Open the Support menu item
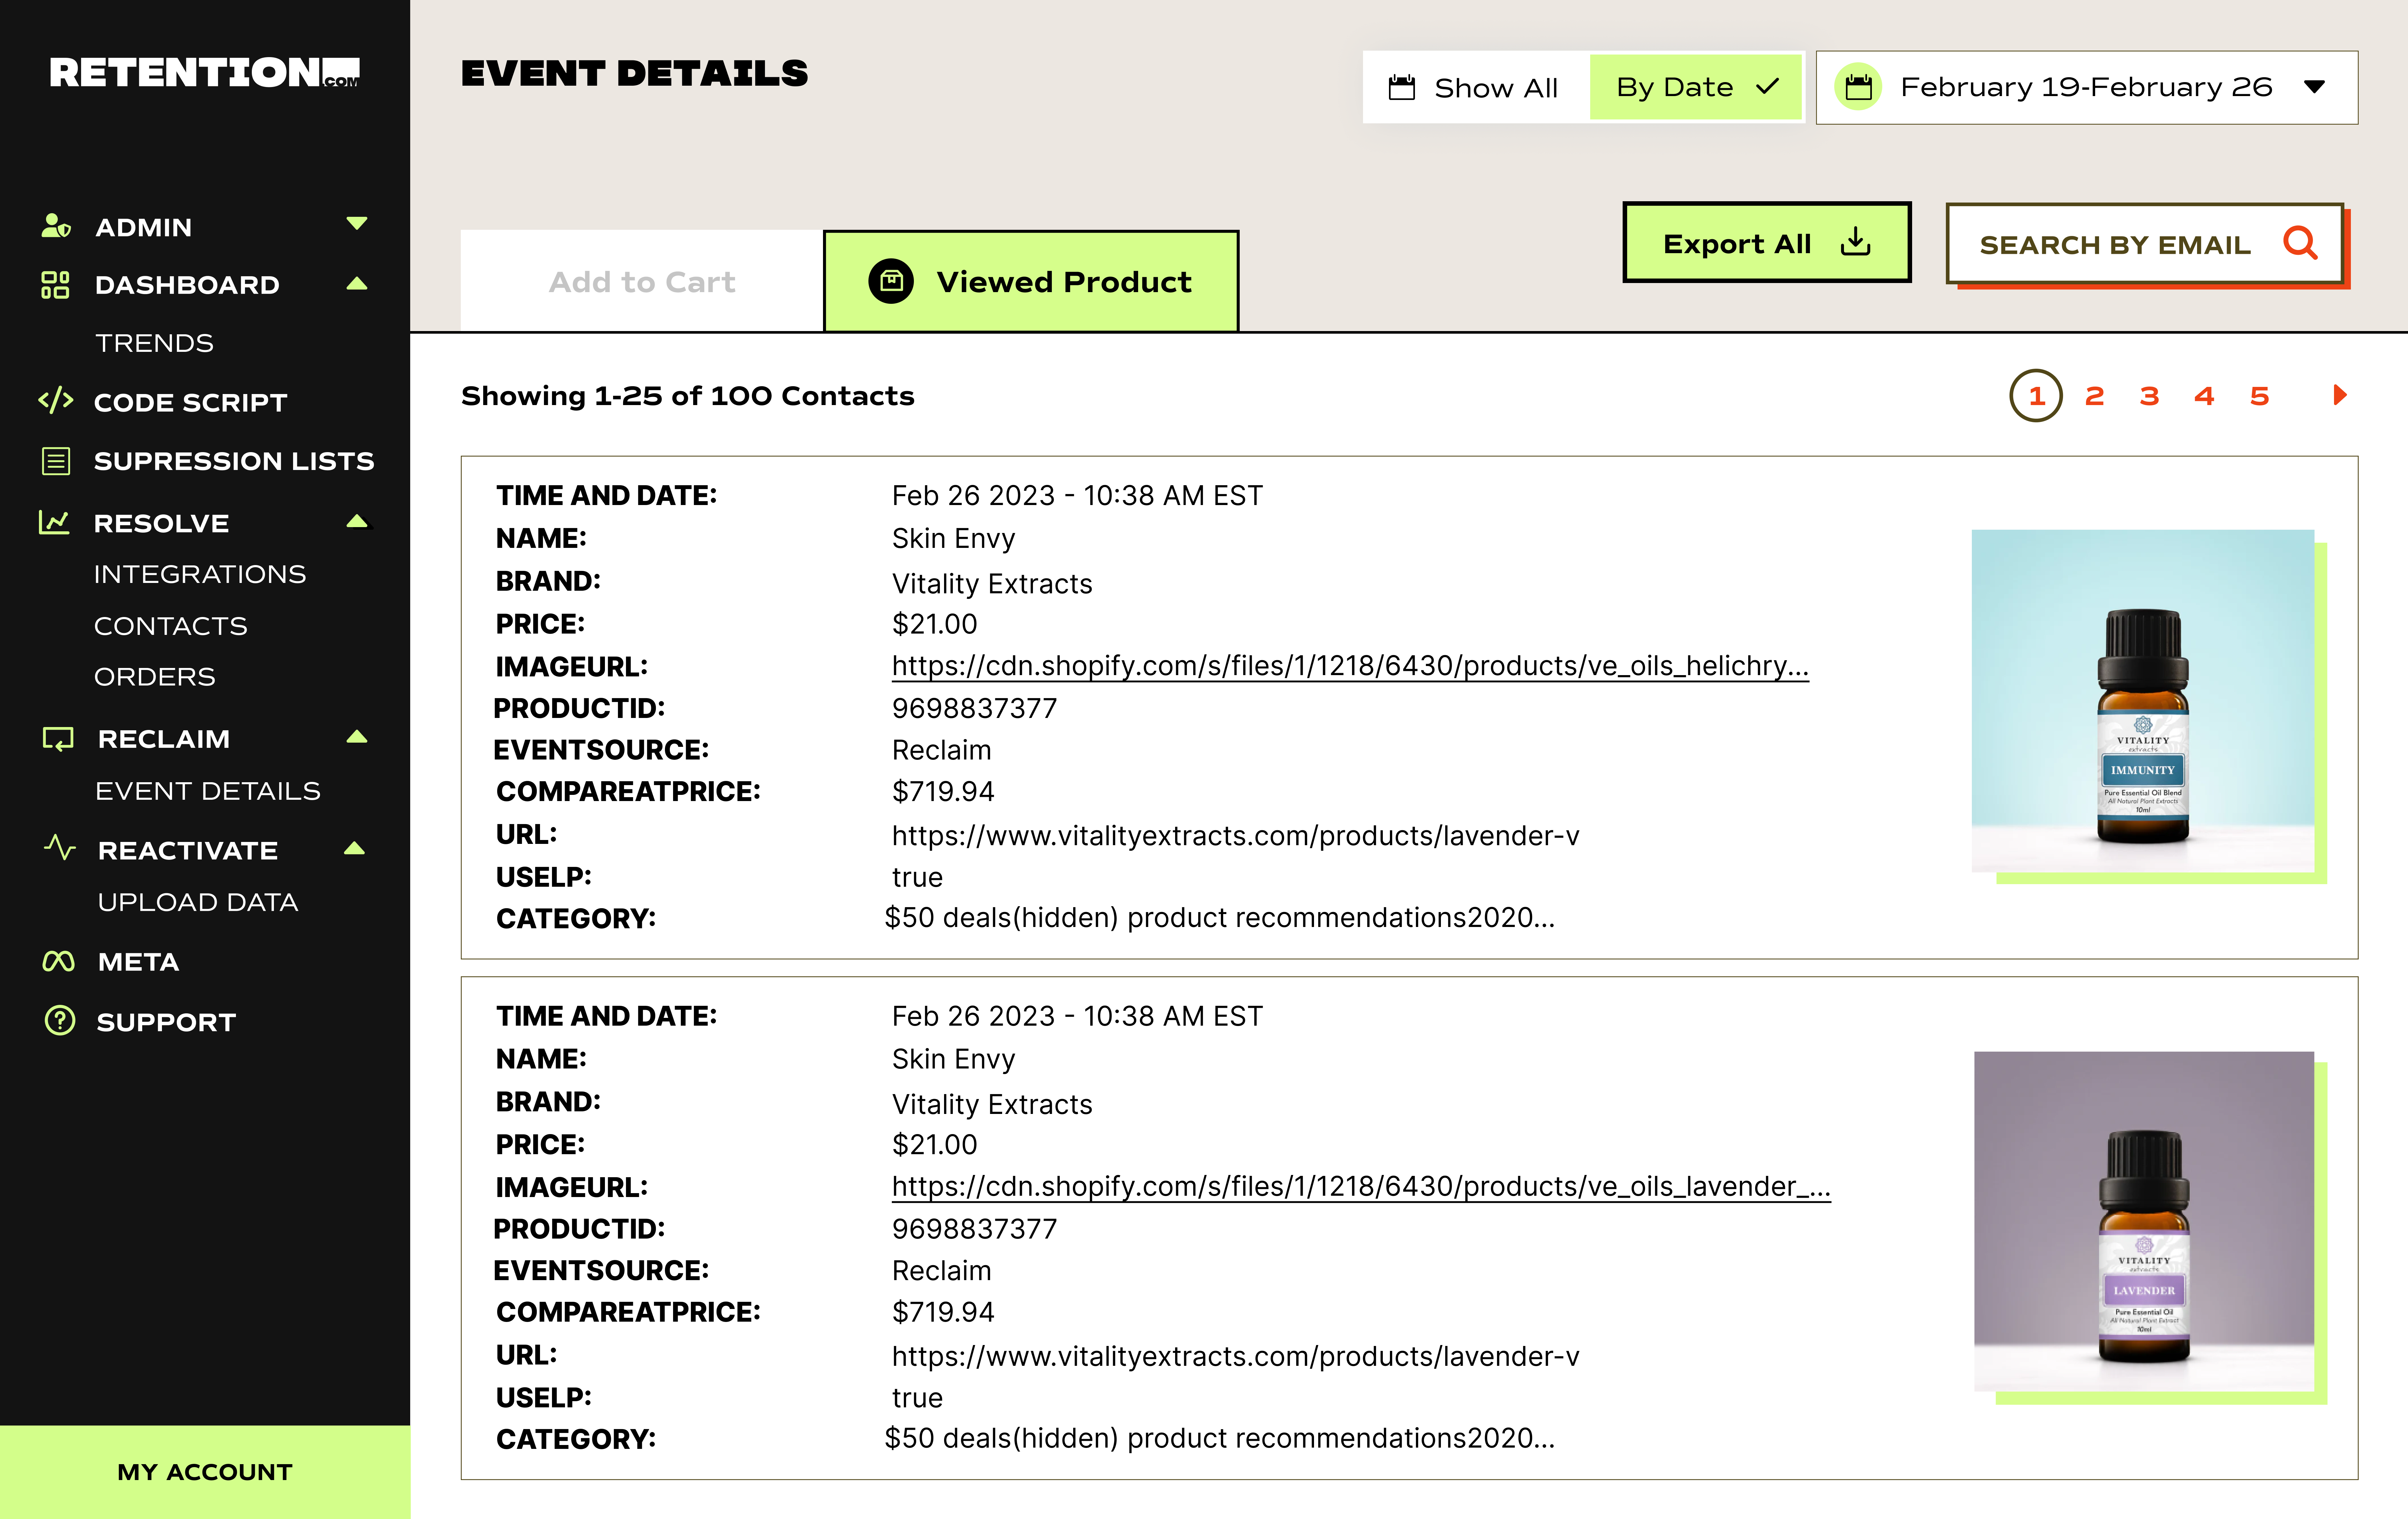The height and width of the screenshot is (1519, 2408). (x=166, y=1022)
